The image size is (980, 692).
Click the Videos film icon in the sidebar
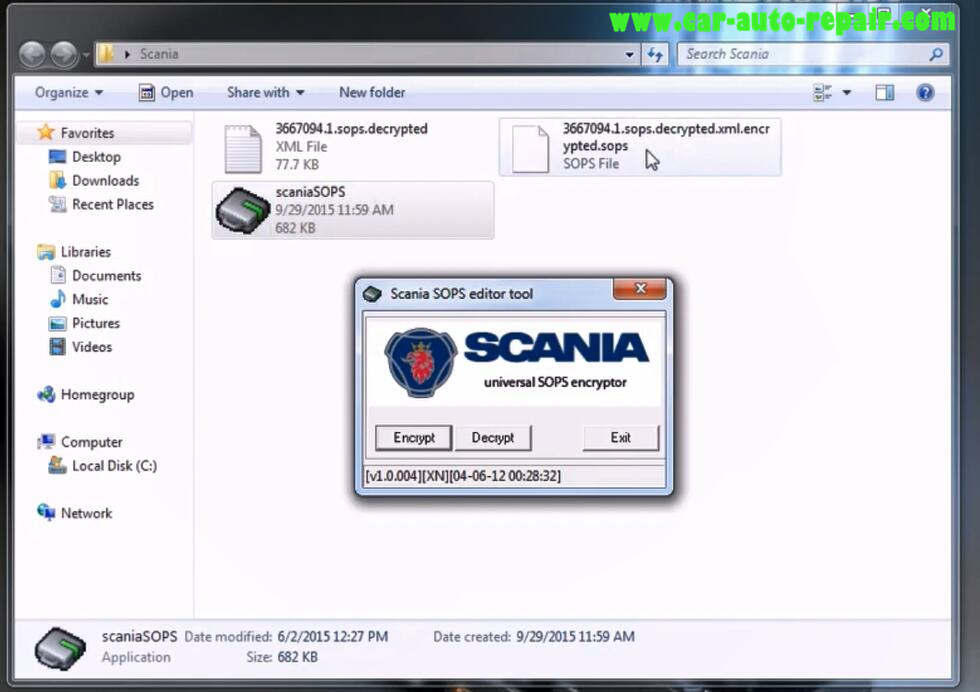(x=58, y=346)
